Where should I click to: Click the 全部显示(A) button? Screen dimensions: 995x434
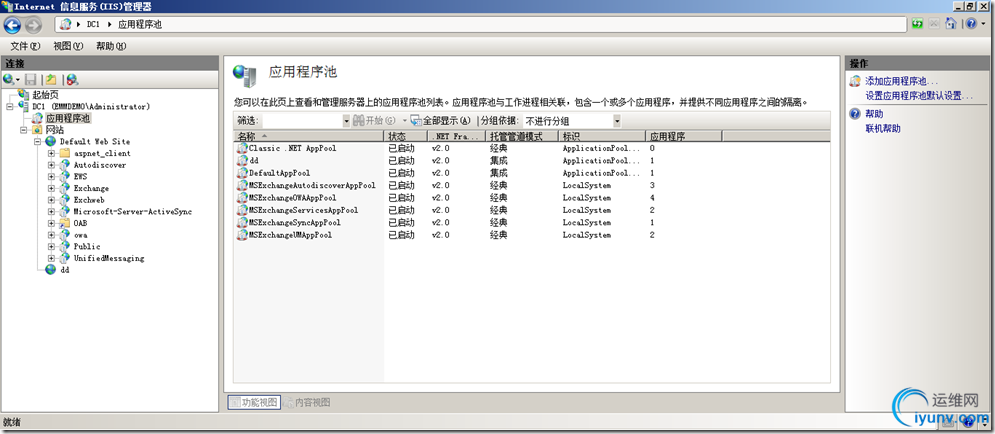pyautogui.click(x=440, y=121)
